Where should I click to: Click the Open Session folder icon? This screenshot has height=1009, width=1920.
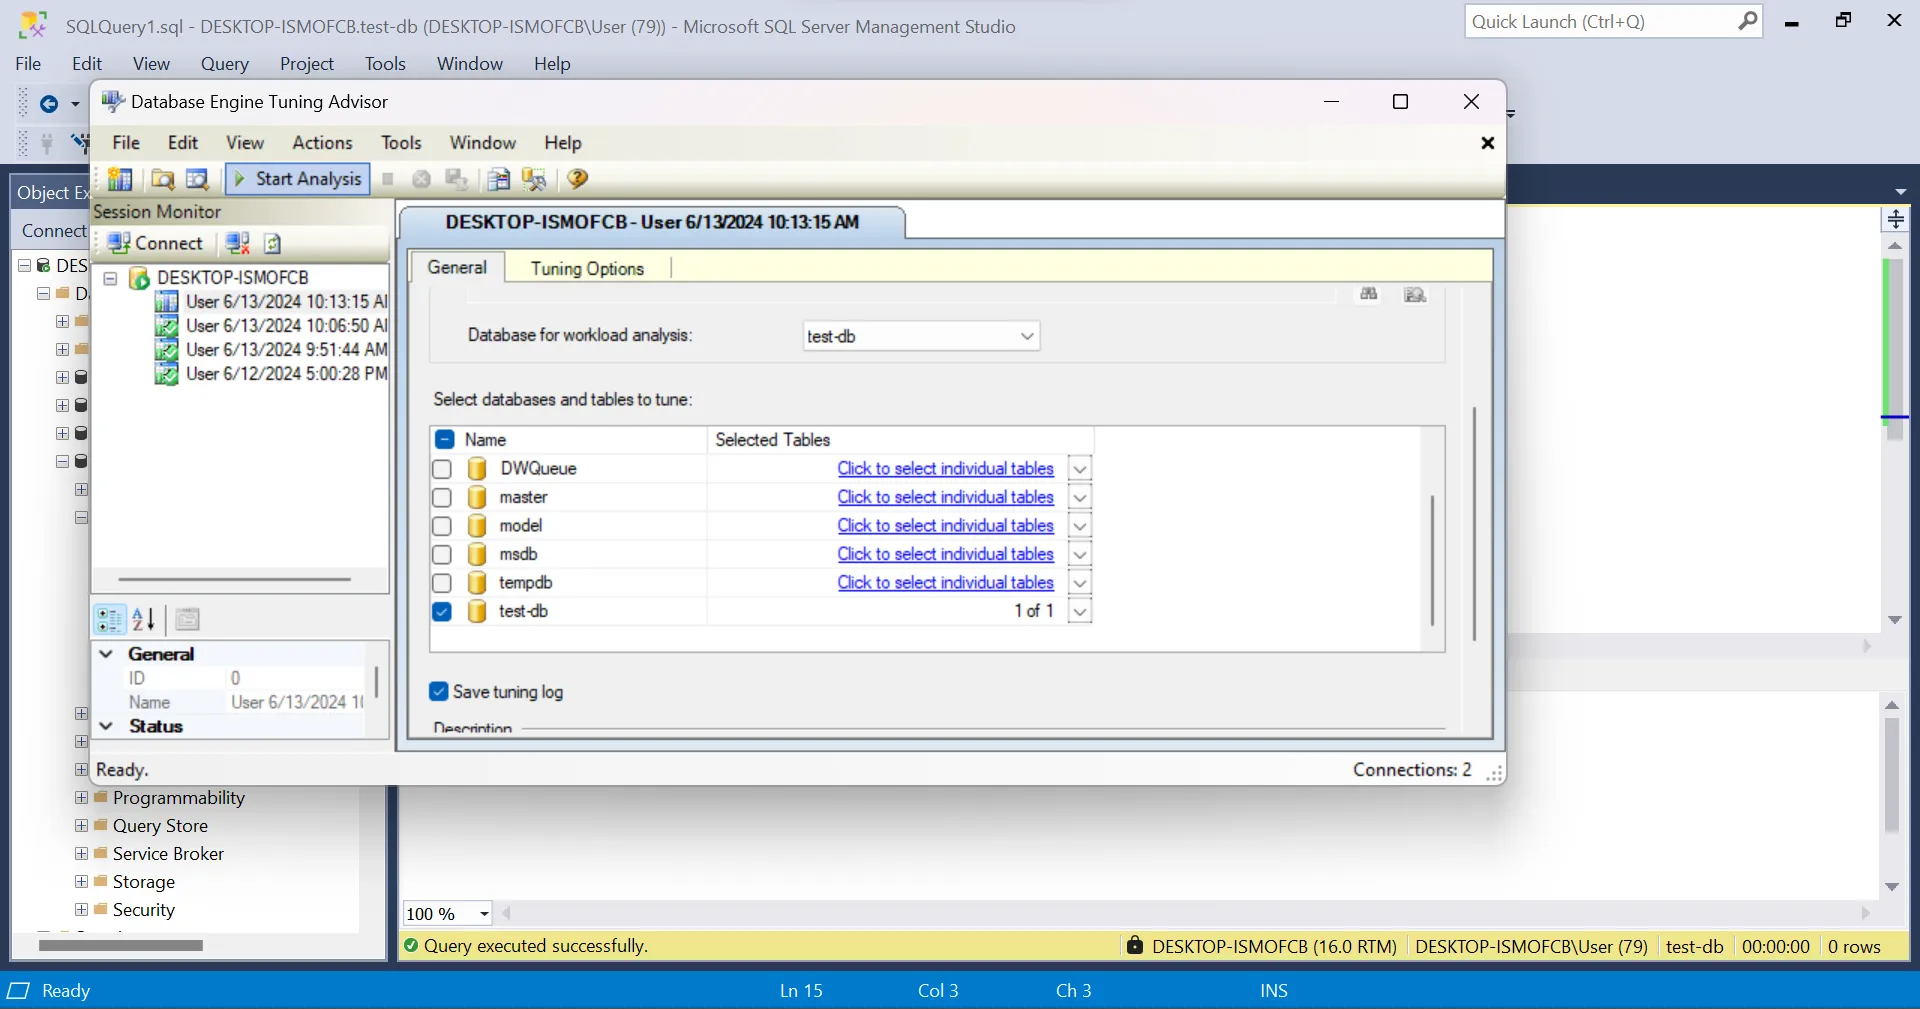pos(162,179)
